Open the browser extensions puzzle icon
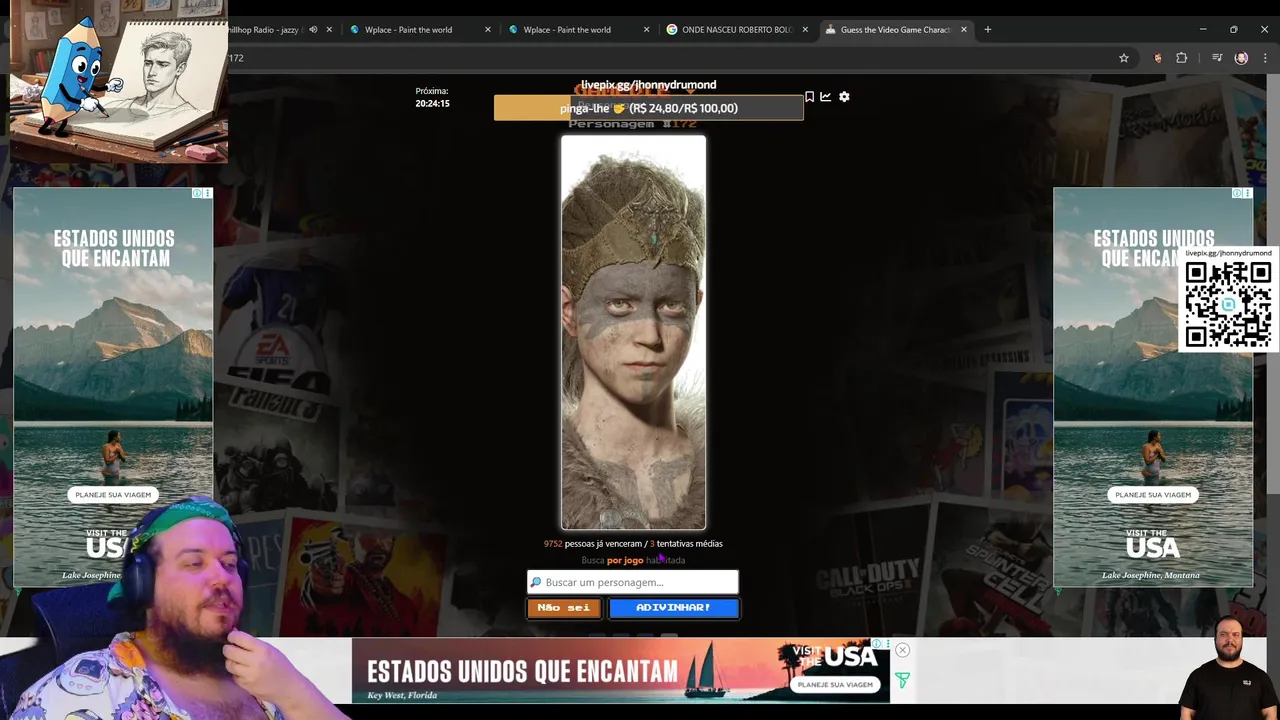The width and height of the screenshot is (1280, 720). click(x=1181, y=58)
